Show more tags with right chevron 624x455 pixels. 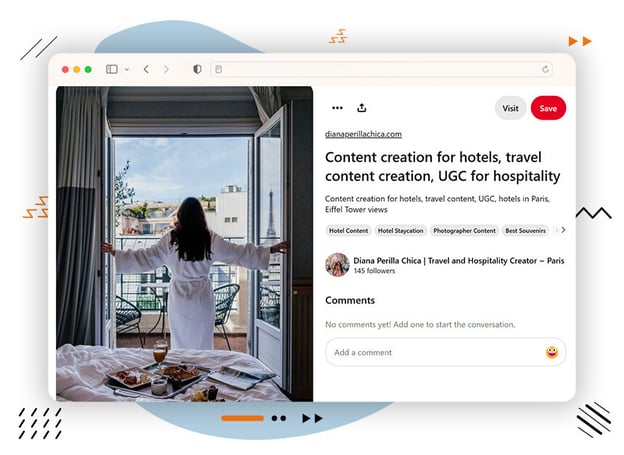(563, 230)
